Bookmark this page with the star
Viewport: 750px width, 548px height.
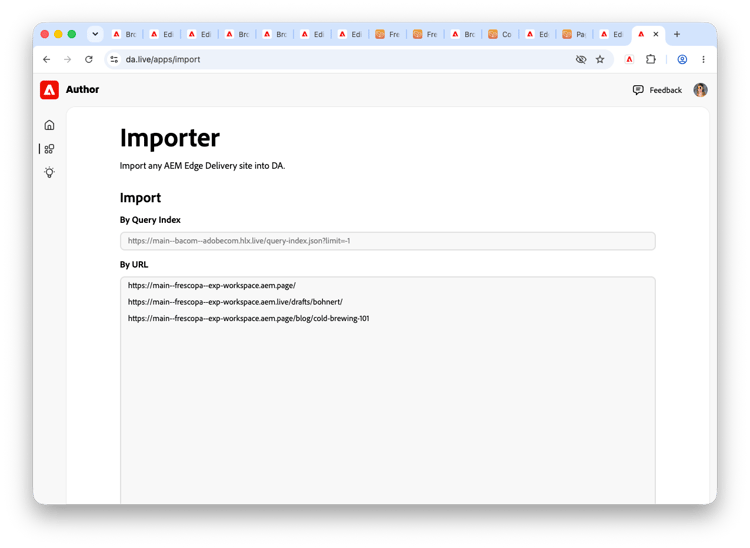[600, 59]
